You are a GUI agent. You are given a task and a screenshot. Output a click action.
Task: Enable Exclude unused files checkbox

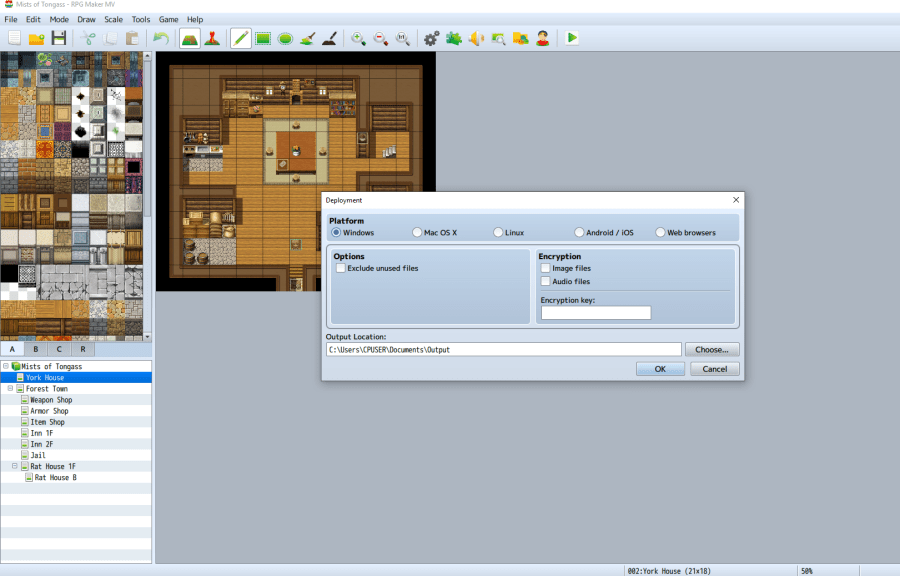(341, 268)
